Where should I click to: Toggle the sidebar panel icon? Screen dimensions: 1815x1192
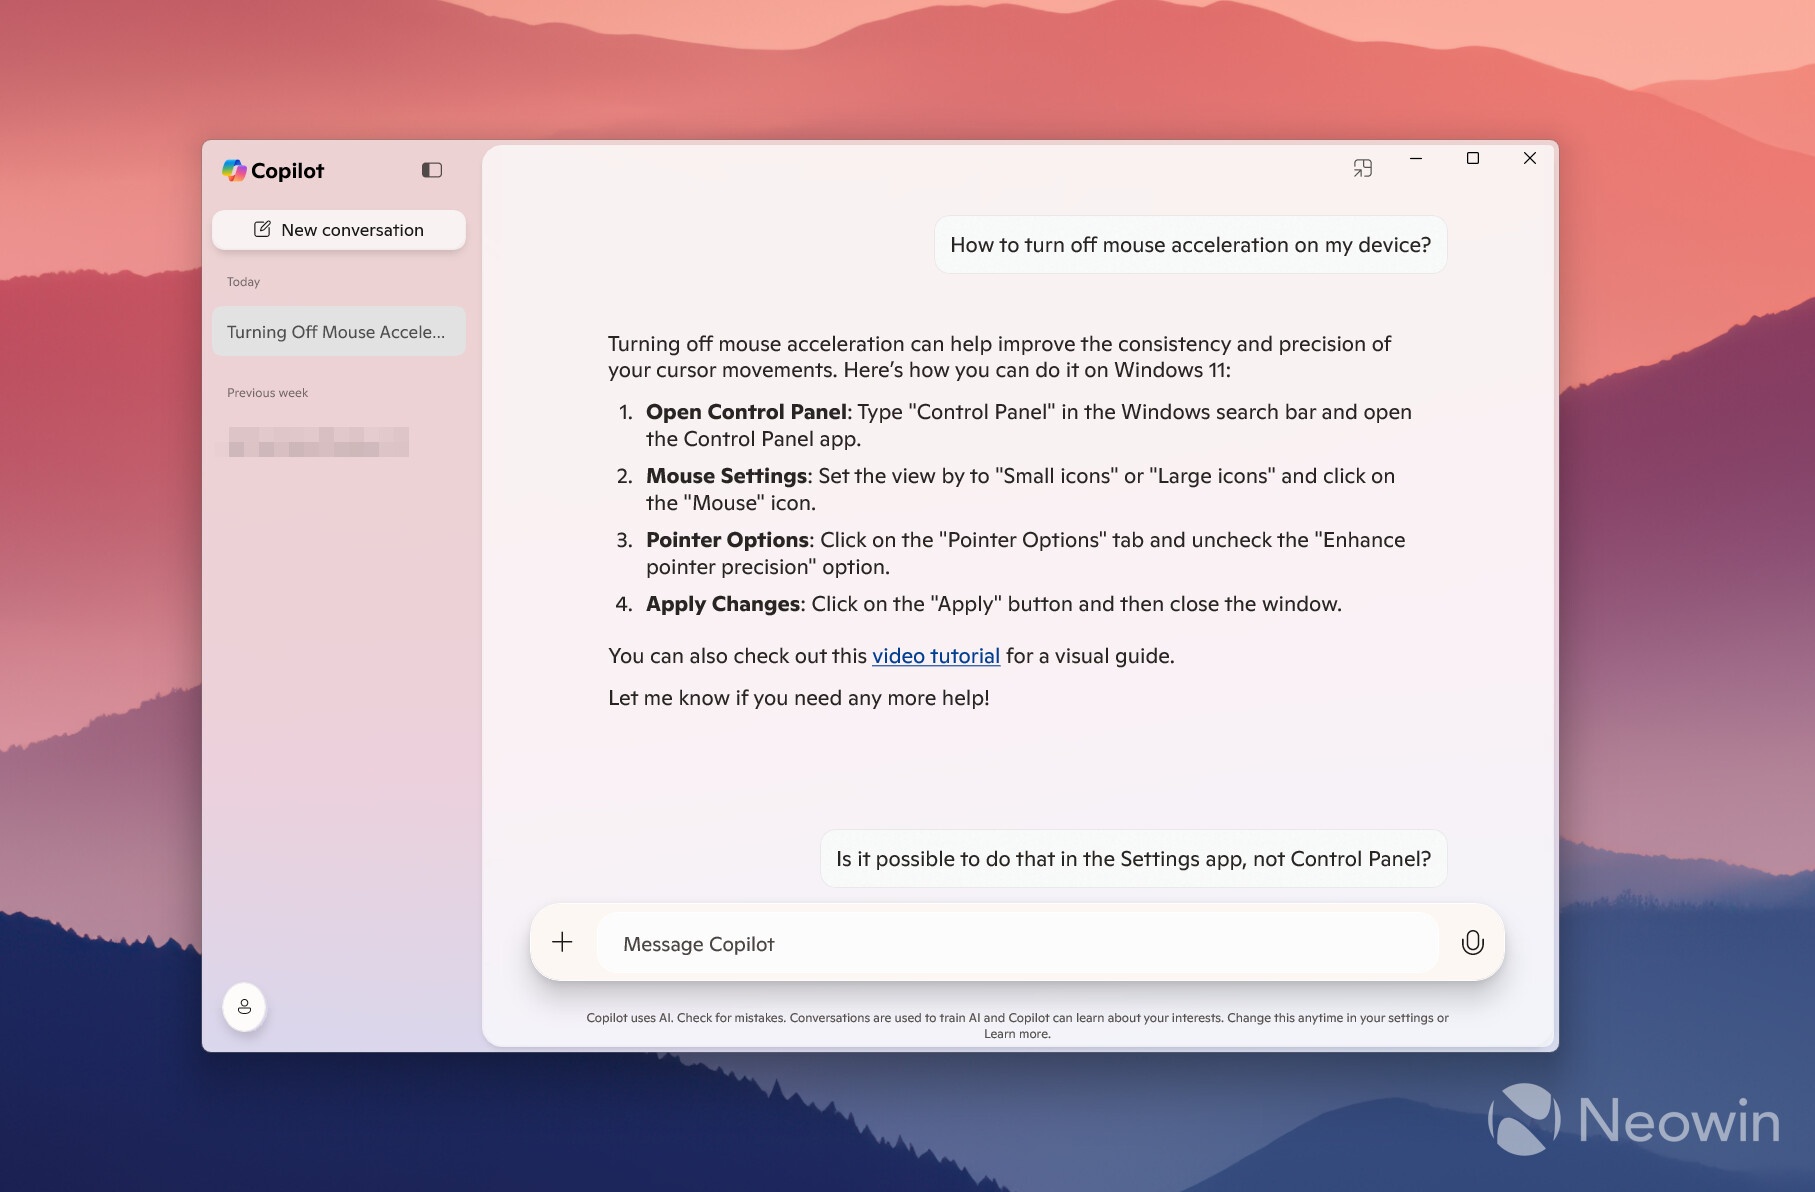click(x=432, y=170)
